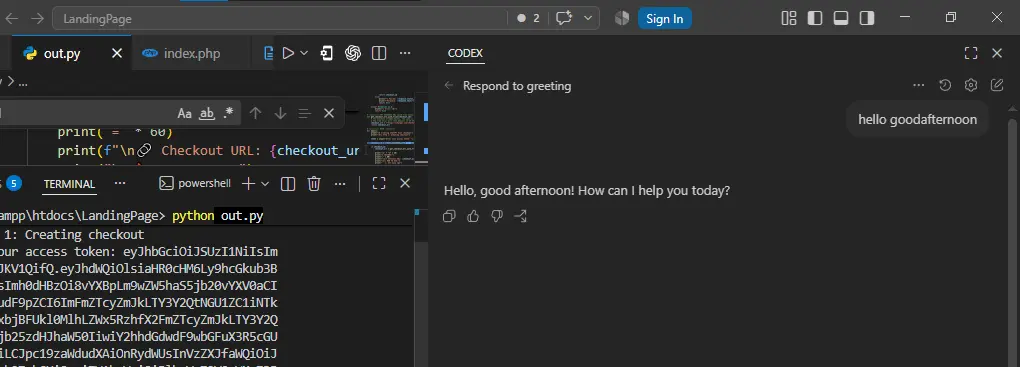Give thumbs down to Codex response
The width and height of the screenshot is (1020, 367).
(x=497, y=216)
